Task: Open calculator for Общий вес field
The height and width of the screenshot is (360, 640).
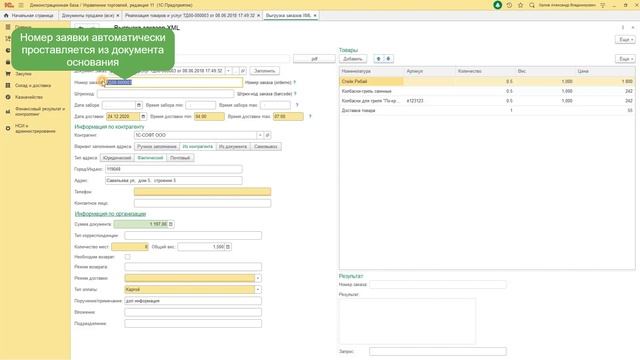Action: 228,247
